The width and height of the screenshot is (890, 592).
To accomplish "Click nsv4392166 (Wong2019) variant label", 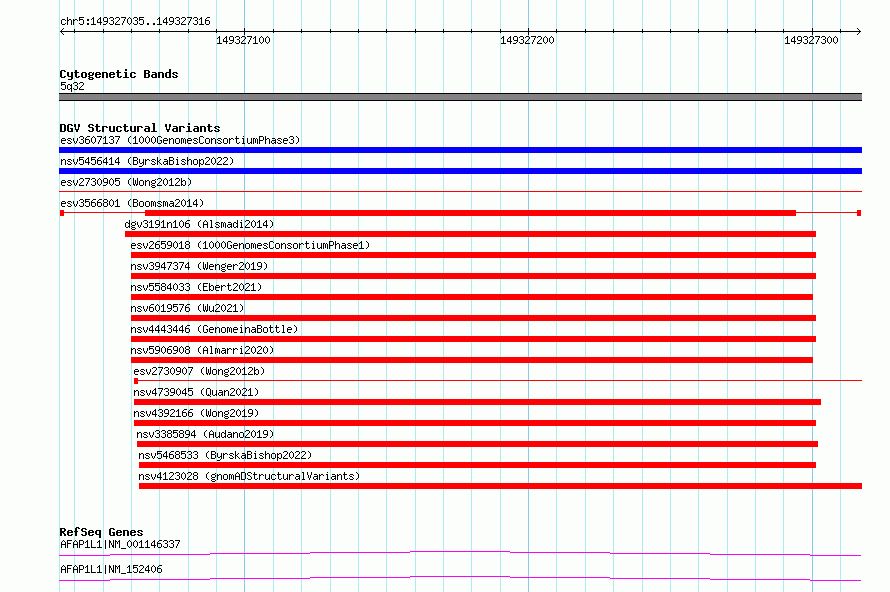I will pos(196,413).
